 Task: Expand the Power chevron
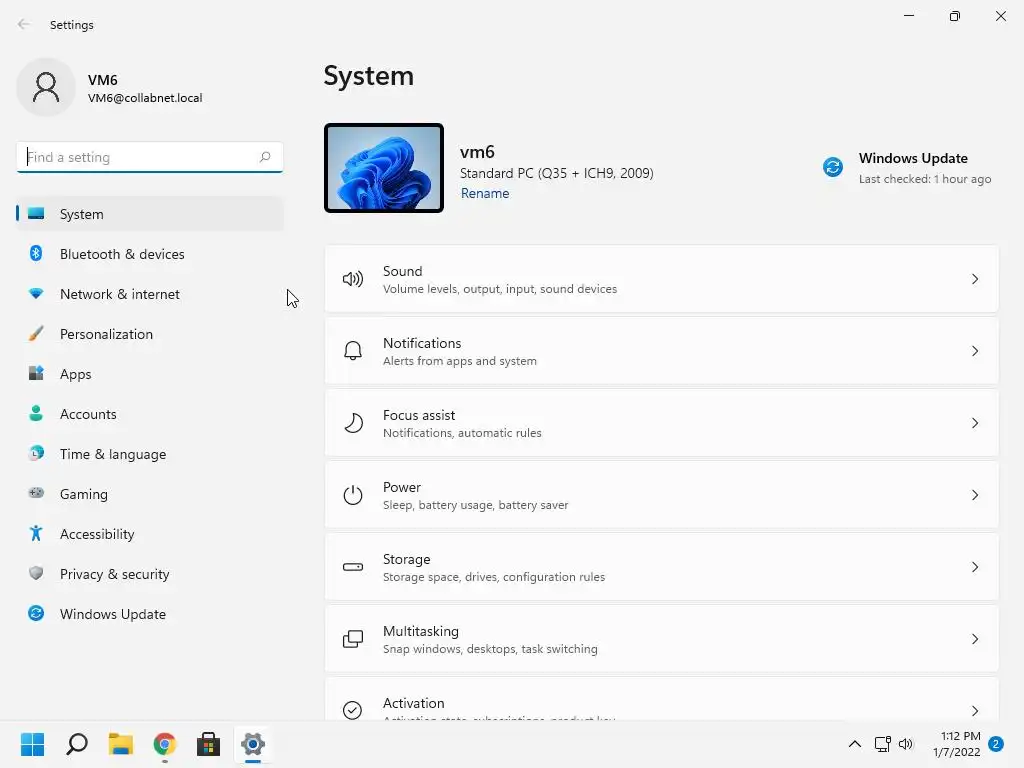point(974,495)
